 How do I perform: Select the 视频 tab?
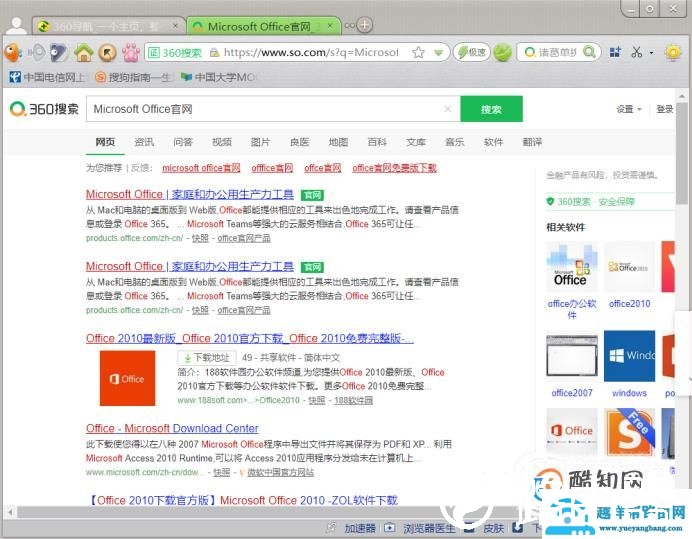(x=222, y=142)
